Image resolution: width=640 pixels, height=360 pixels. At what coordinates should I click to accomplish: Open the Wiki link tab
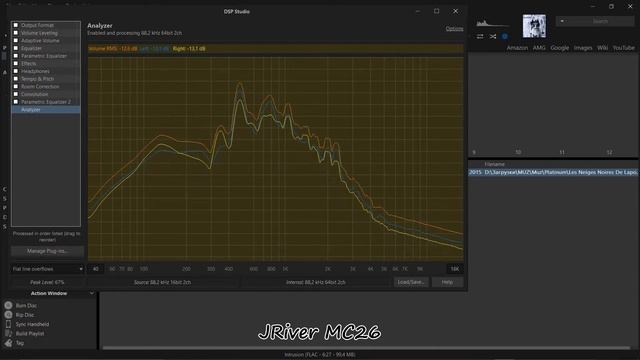tap(602, 48)
